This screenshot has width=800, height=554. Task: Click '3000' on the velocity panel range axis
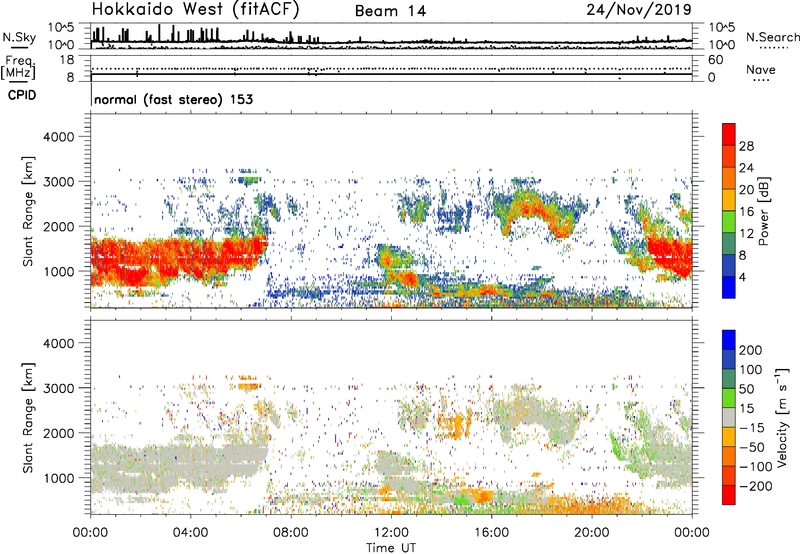coord(58,388)
